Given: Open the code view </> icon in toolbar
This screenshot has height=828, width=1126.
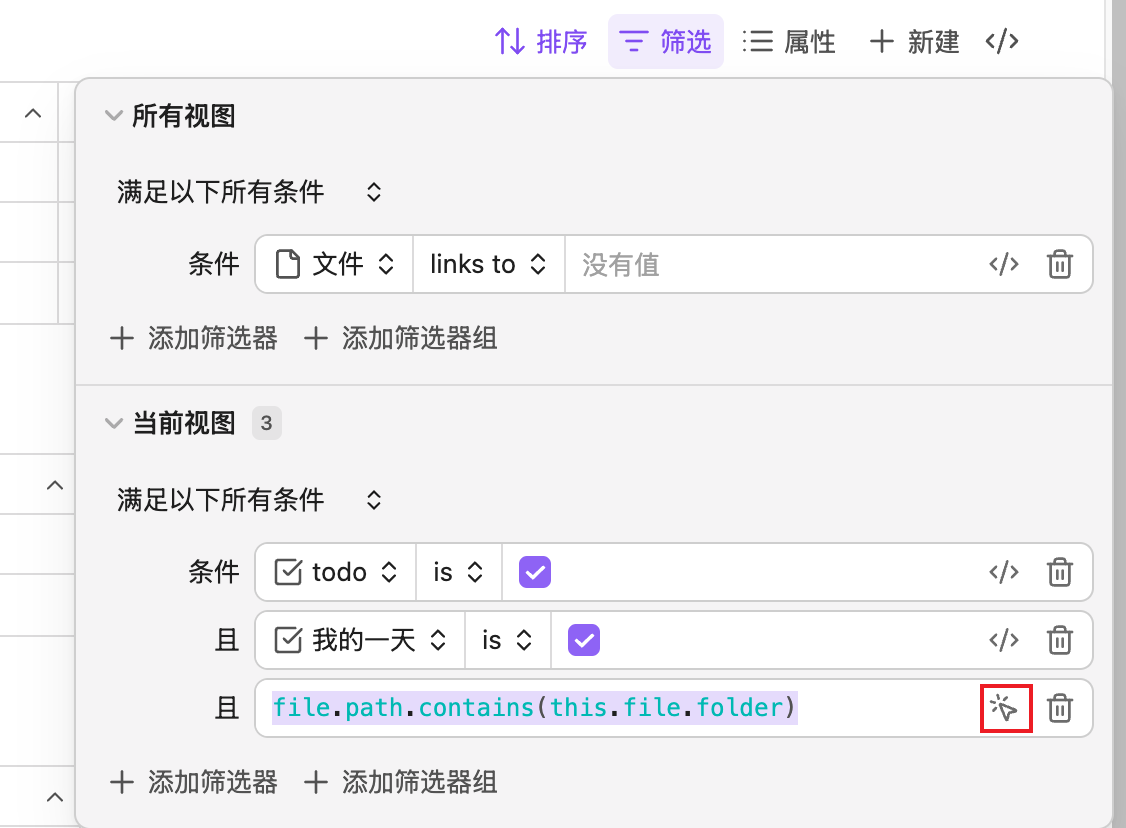Looking at the screenshot, I should 1001,41.
